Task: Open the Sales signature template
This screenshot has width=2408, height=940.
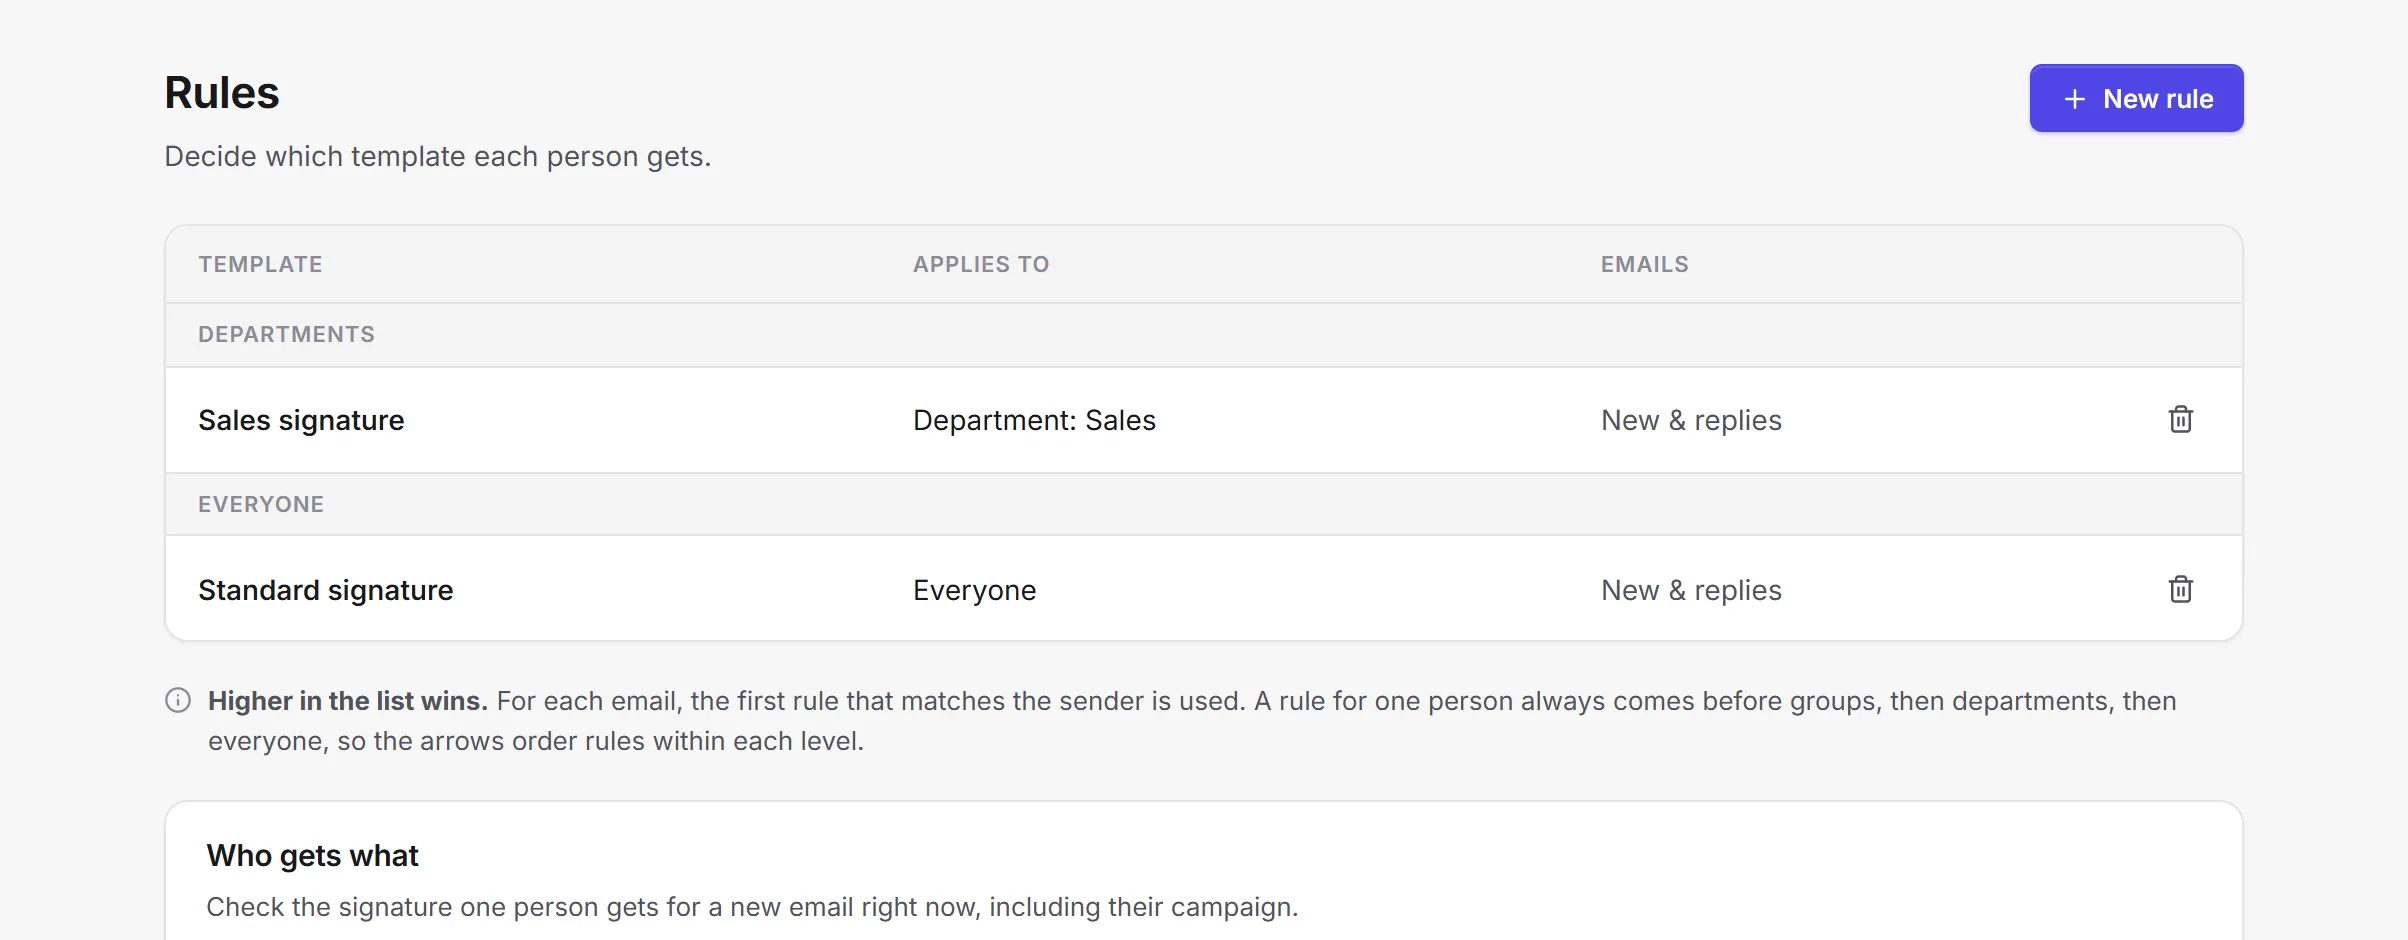Action: pyautogui.click(x=301, y=420)
